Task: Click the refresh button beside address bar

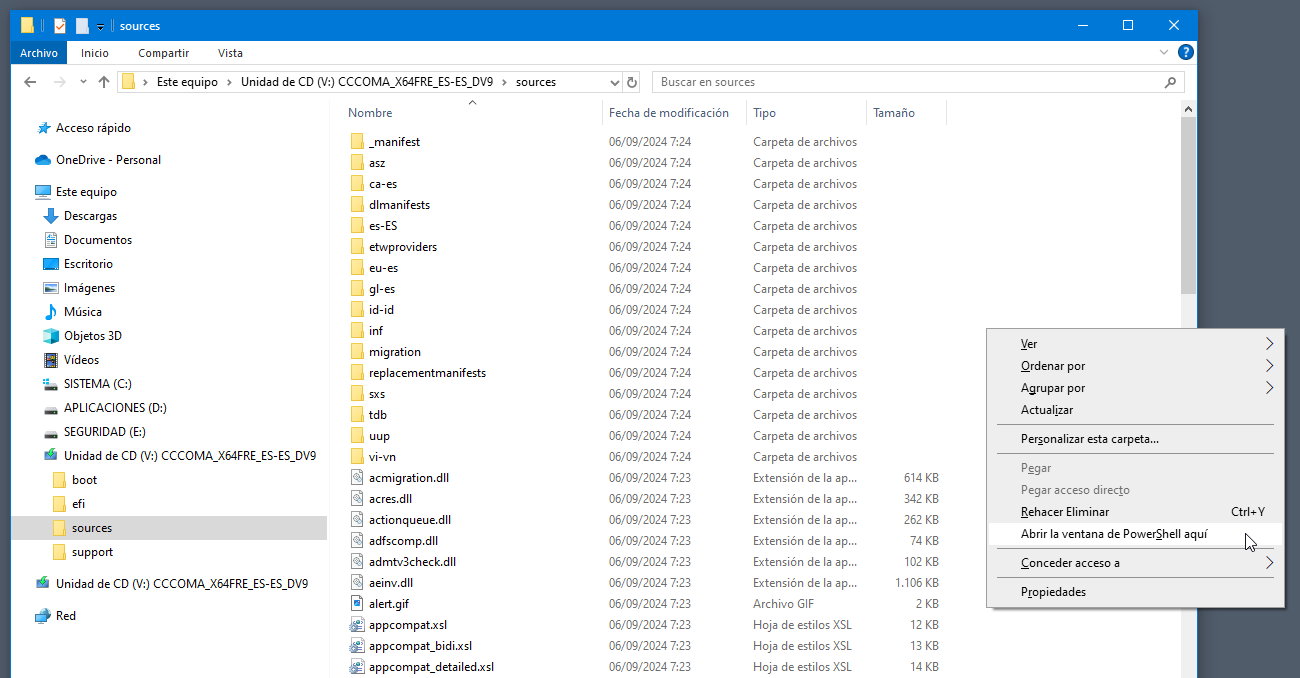Action: coord(632,82)
